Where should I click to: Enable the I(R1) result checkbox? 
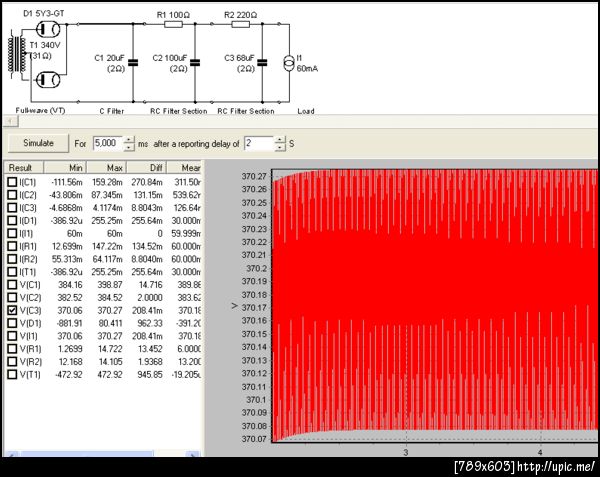click(12, 246)
